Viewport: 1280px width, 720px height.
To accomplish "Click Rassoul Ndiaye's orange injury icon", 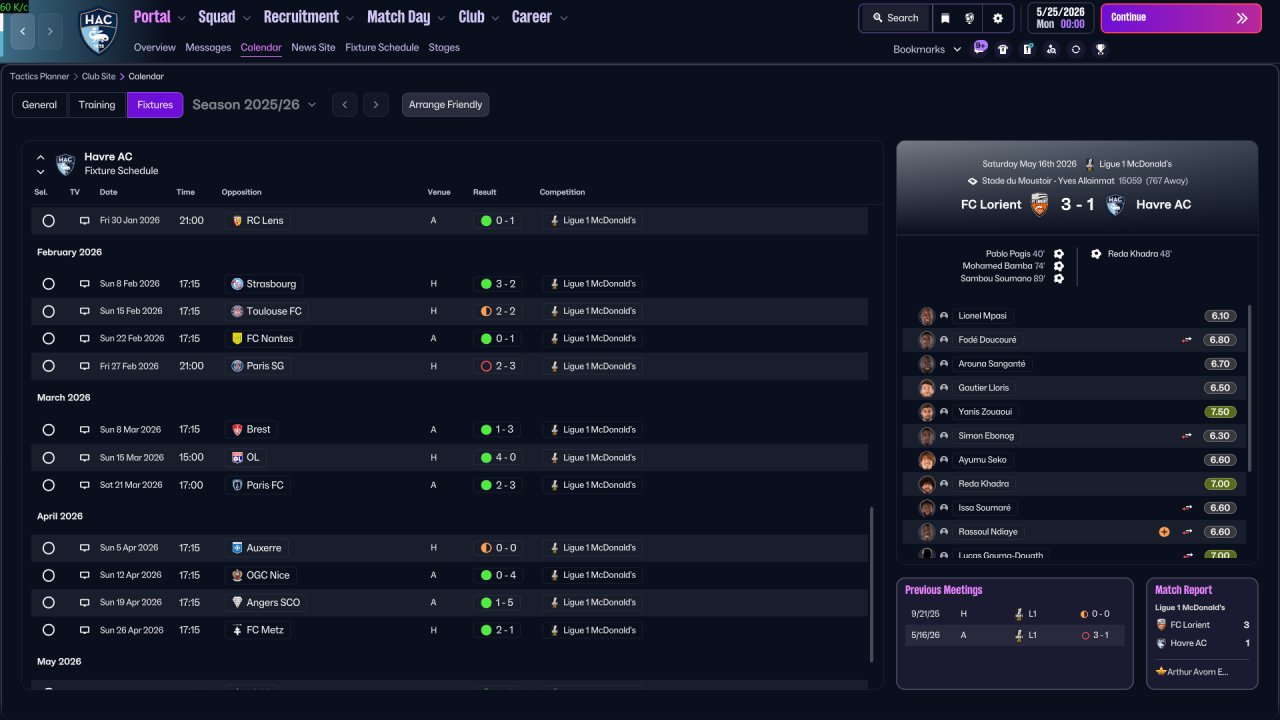I will [1164, 532].
